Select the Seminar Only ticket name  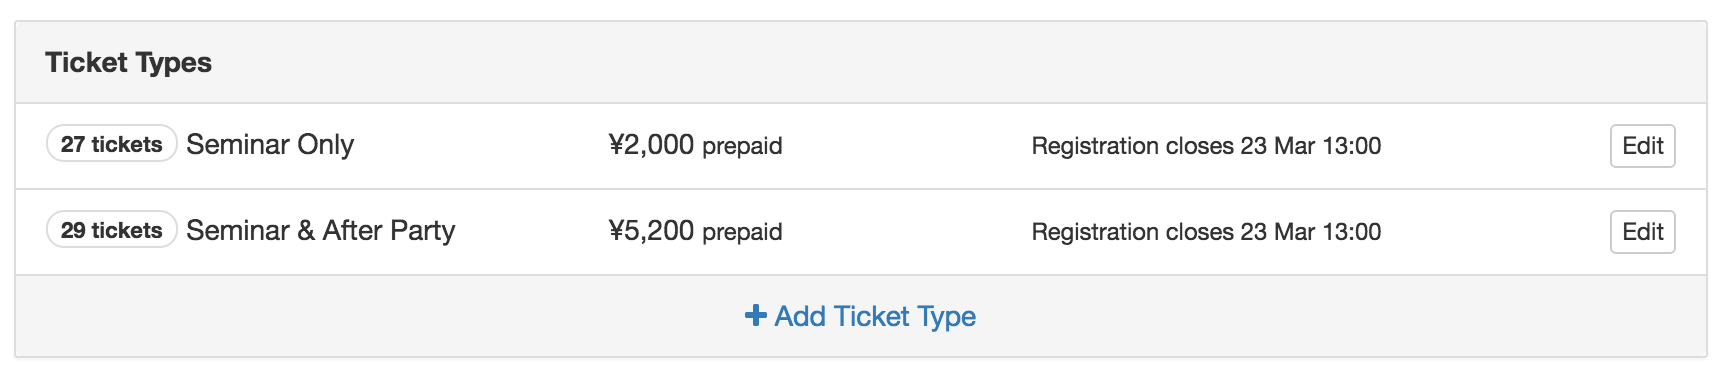point(270,145)
